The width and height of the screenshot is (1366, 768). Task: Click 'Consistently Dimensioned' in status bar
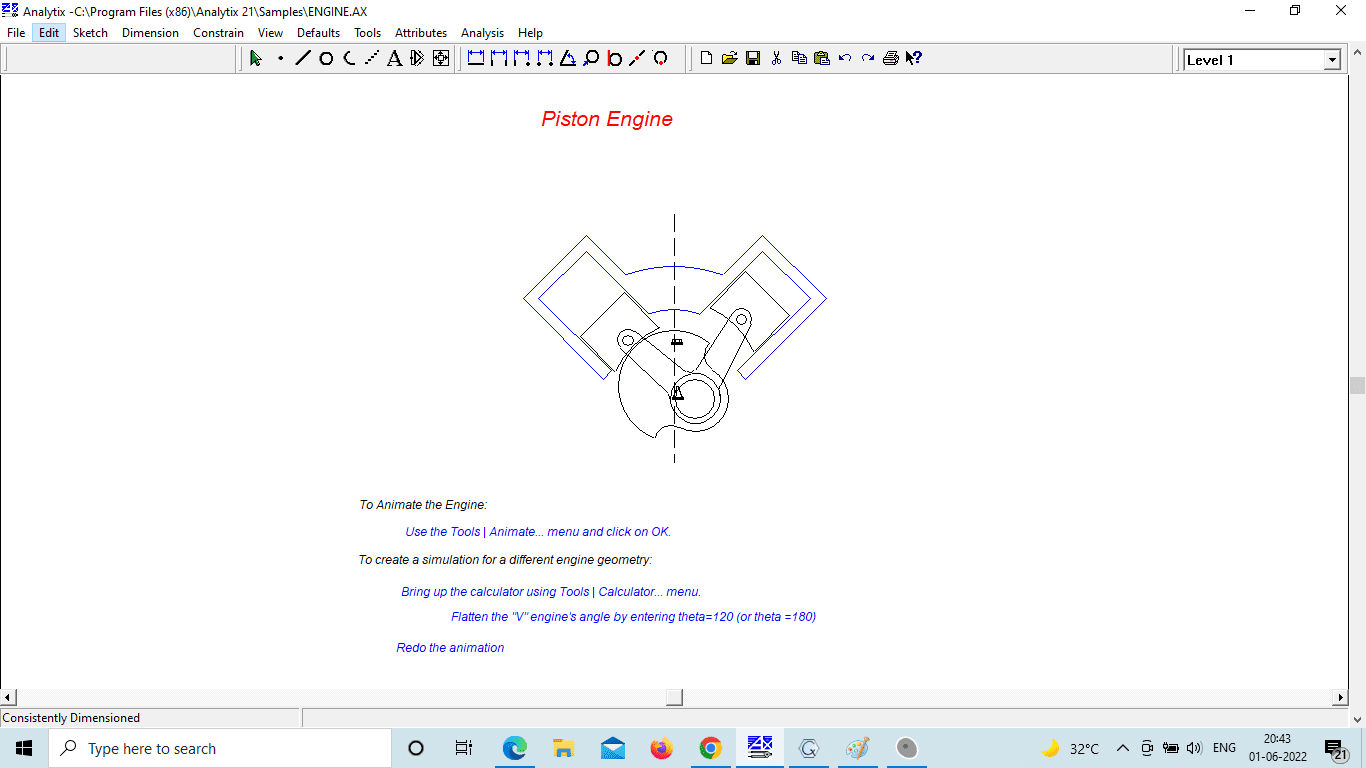pos(71,718)
